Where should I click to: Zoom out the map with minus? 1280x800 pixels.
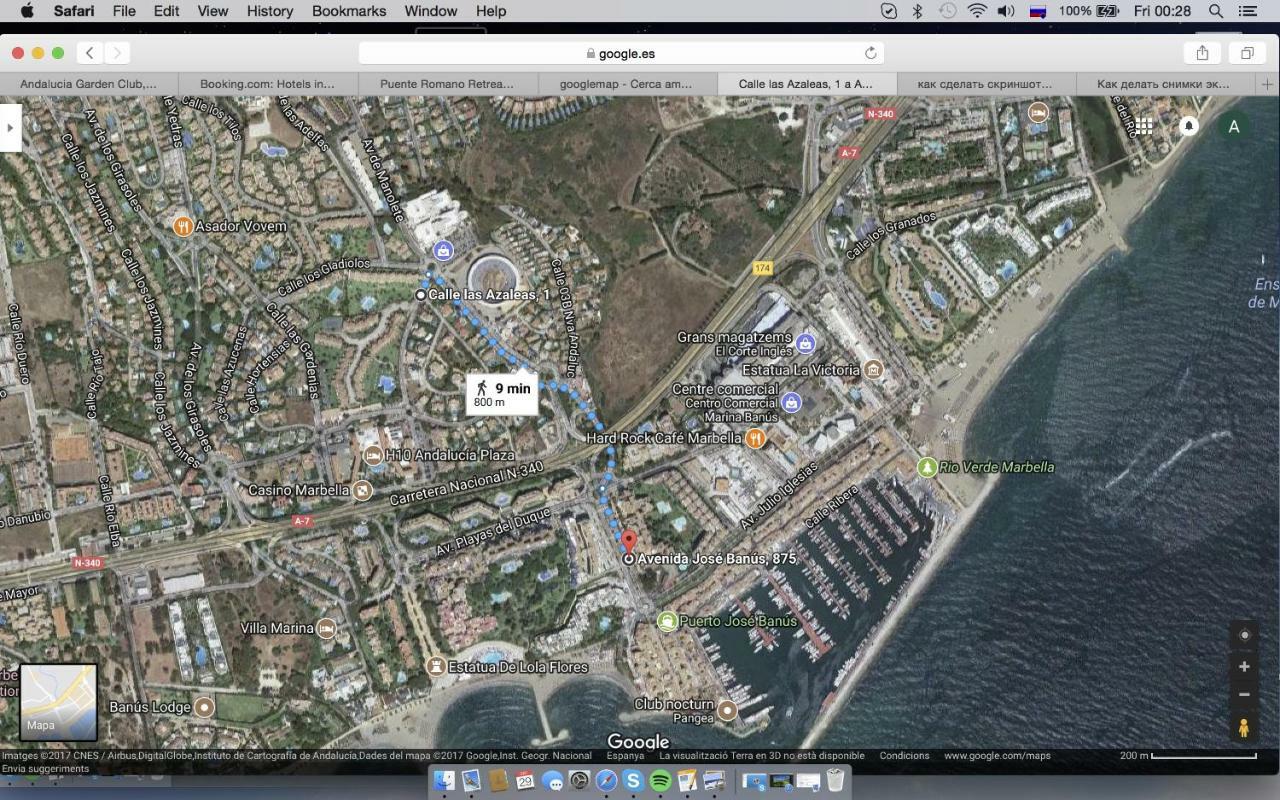[1244, 694]
